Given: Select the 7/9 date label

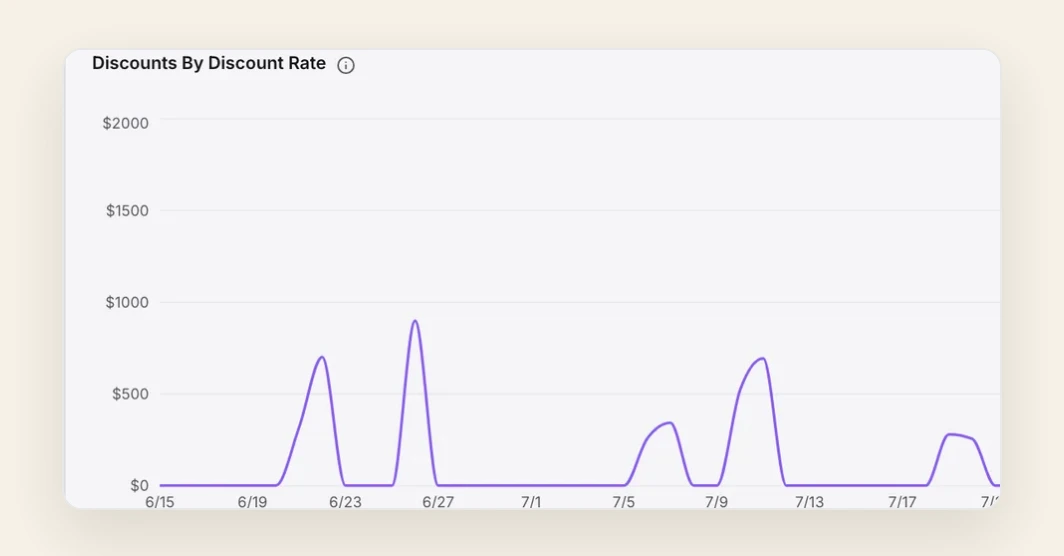Looking at the screenshot, I should click(x=717, y=502).
